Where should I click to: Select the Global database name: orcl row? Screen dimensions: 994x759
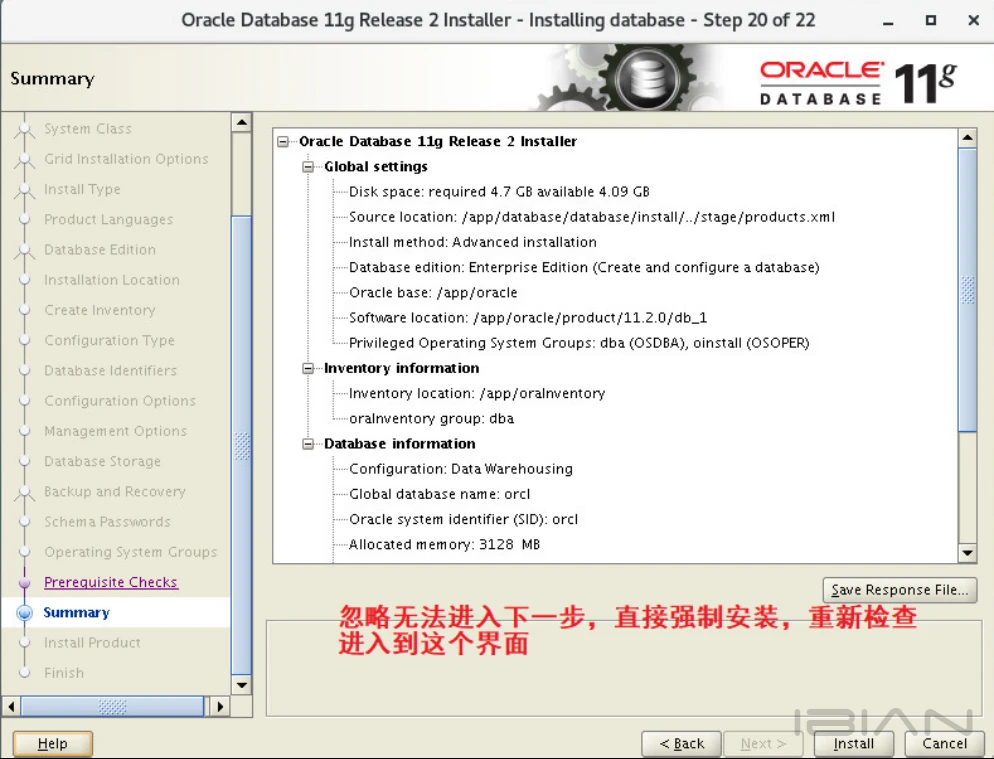440,494
